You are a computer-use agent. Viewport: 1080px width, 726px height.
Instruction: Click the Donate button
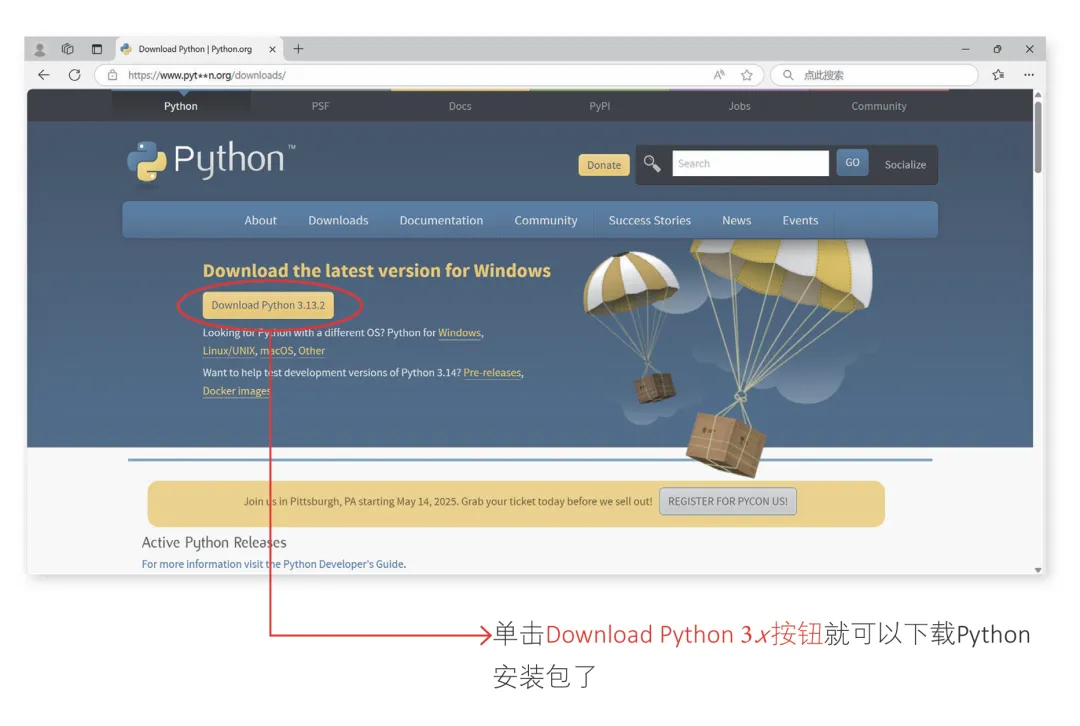pos(604,165)
